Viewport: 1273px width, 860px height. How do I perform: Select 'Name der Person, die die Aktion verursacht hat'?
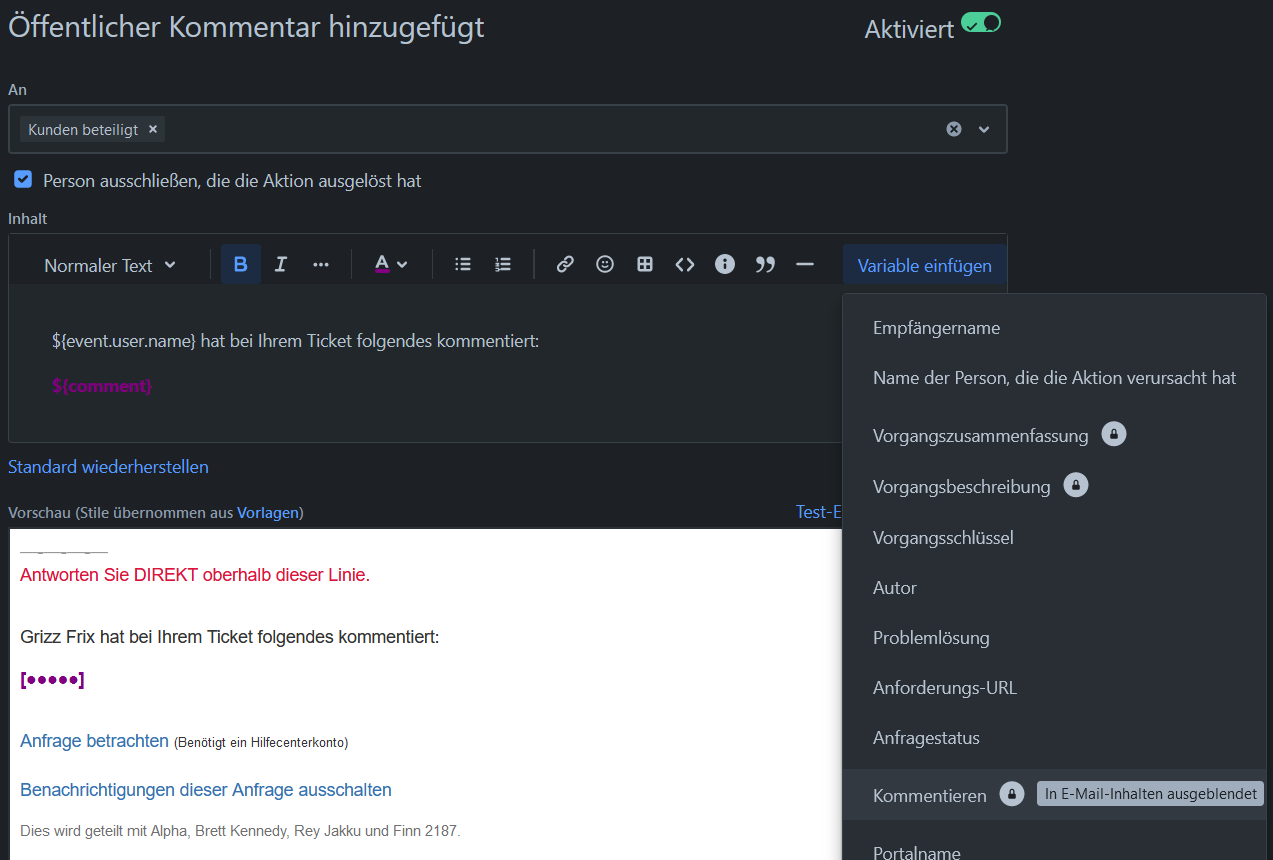tap(1055, 378)
